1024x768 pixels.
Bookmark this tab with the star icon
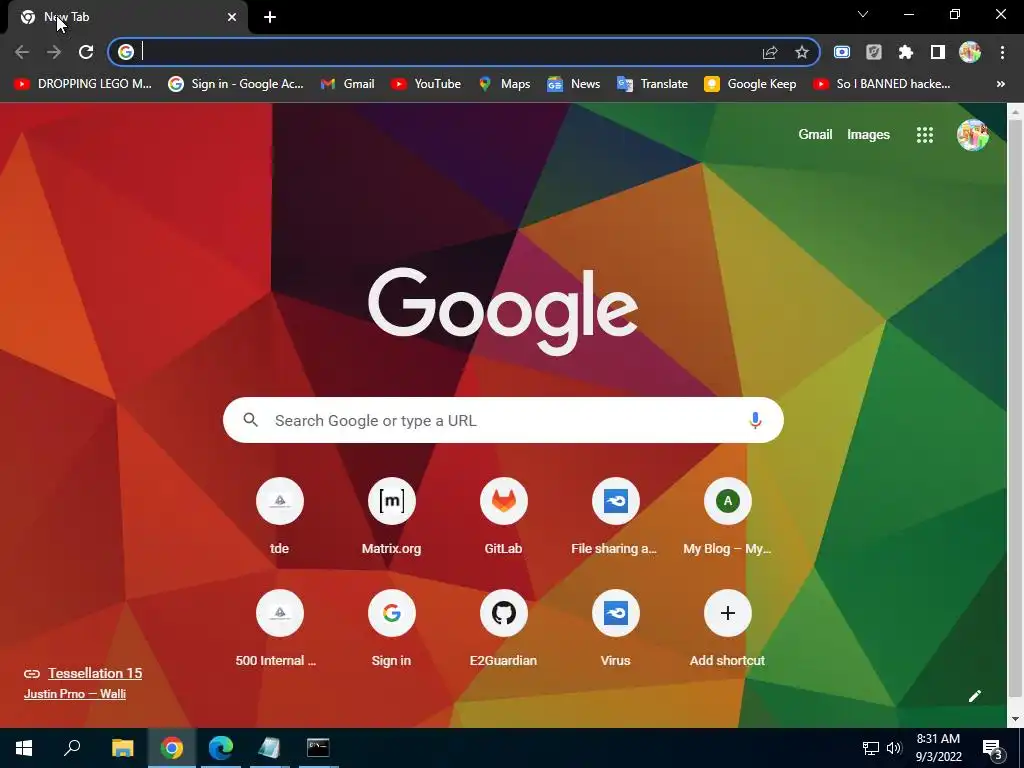[802, 52]
